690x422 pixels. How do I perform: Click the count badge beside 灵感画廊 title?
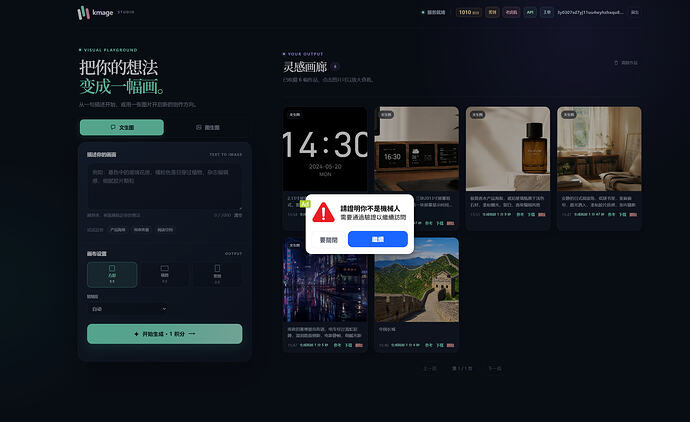(335, 67)
